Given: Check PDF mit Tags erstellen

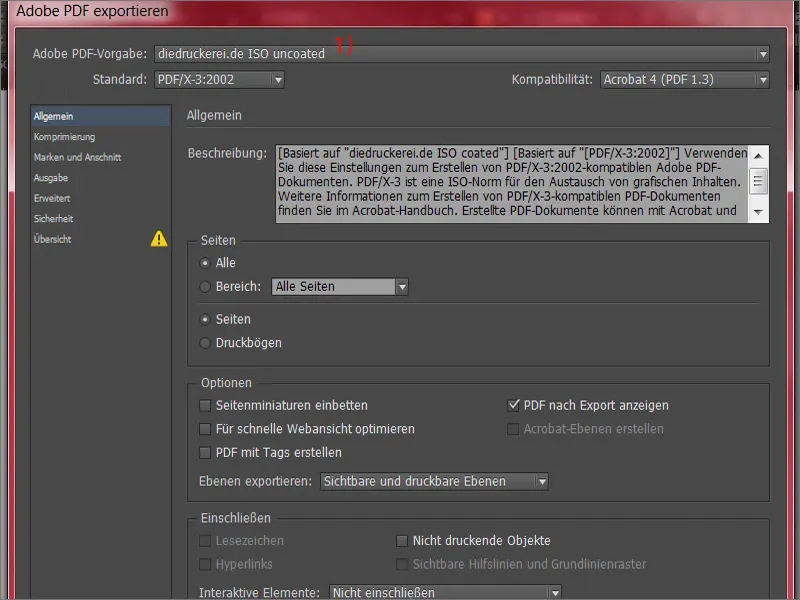Looking at the screenshot, I should pyautogui.click(x=205, y=453).
